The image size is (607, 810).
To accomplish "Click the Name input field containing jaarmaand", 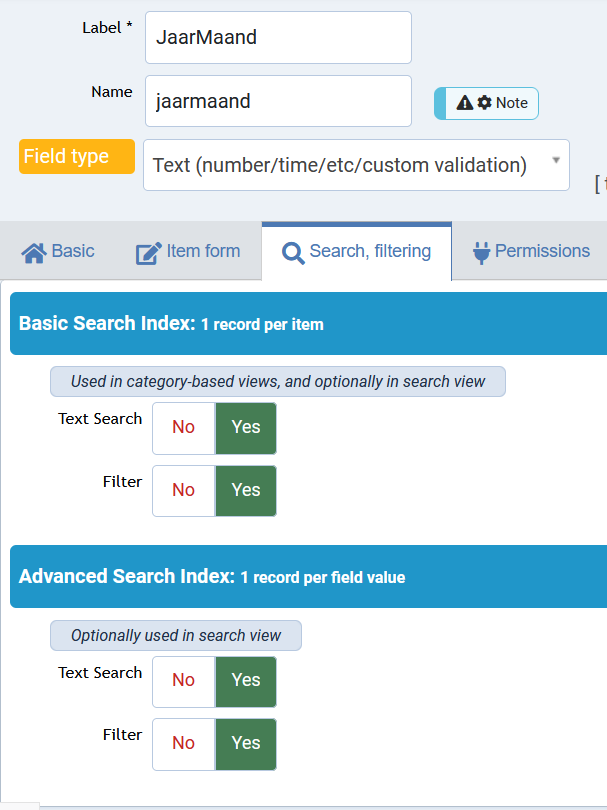I will pyautogui.click(x=278, y=101).
